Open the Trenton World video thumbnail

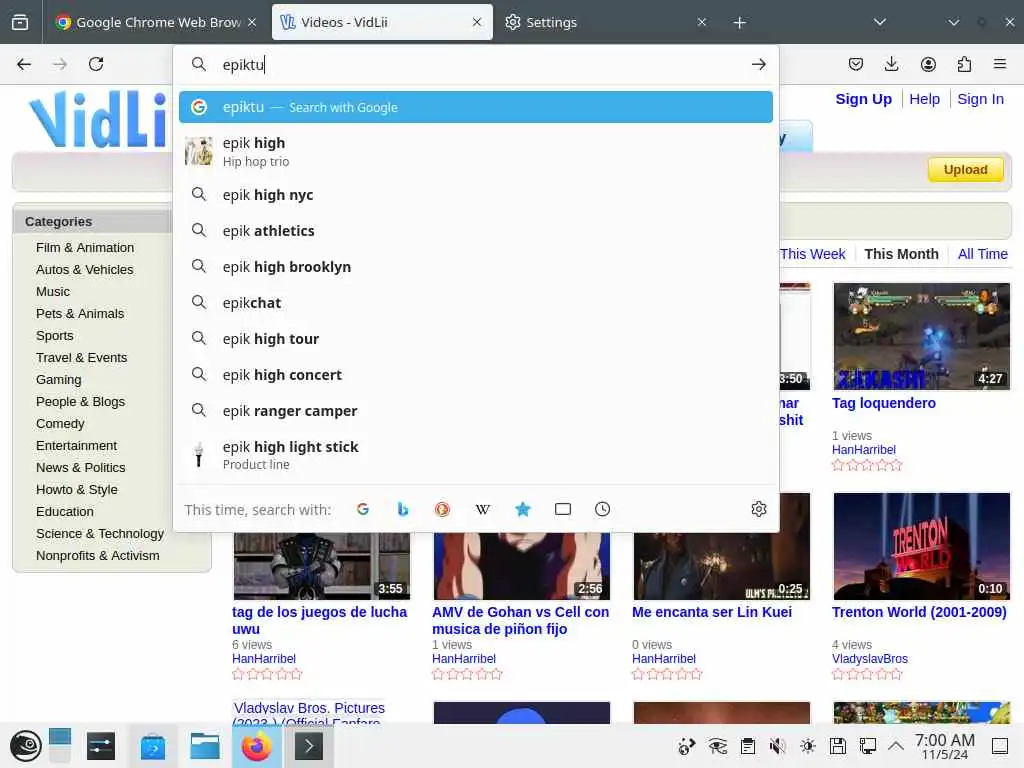[x=921, y=546]
